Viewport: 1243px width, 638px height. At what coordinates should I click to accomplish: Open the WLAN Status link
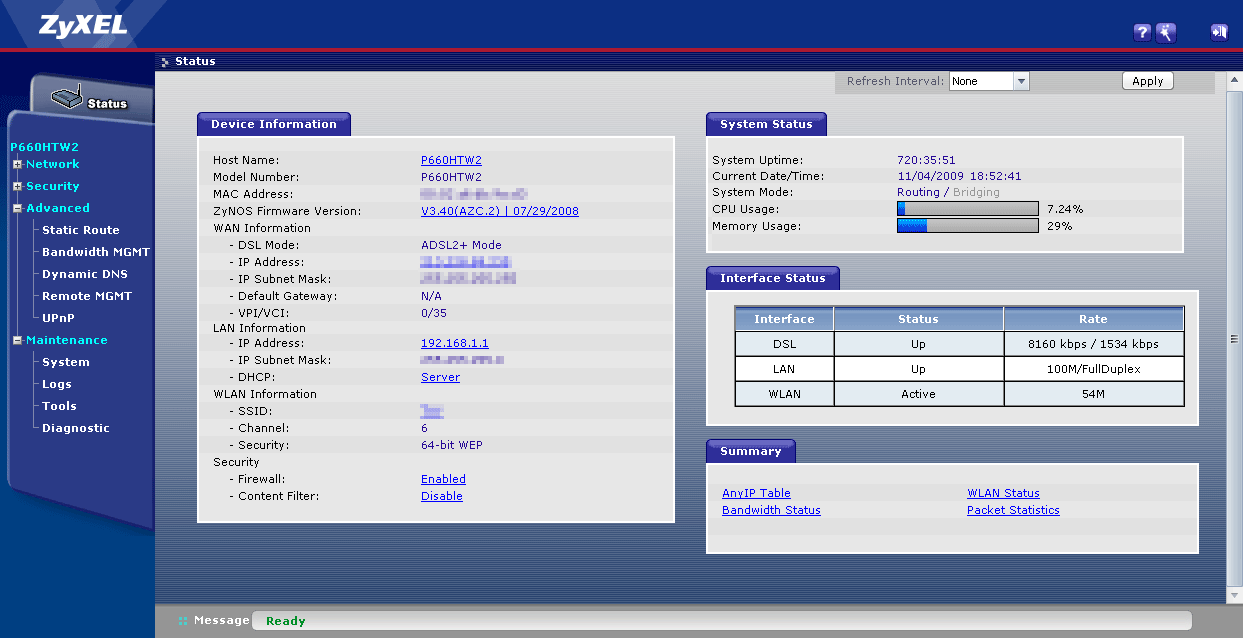[x=1003, y=493]
